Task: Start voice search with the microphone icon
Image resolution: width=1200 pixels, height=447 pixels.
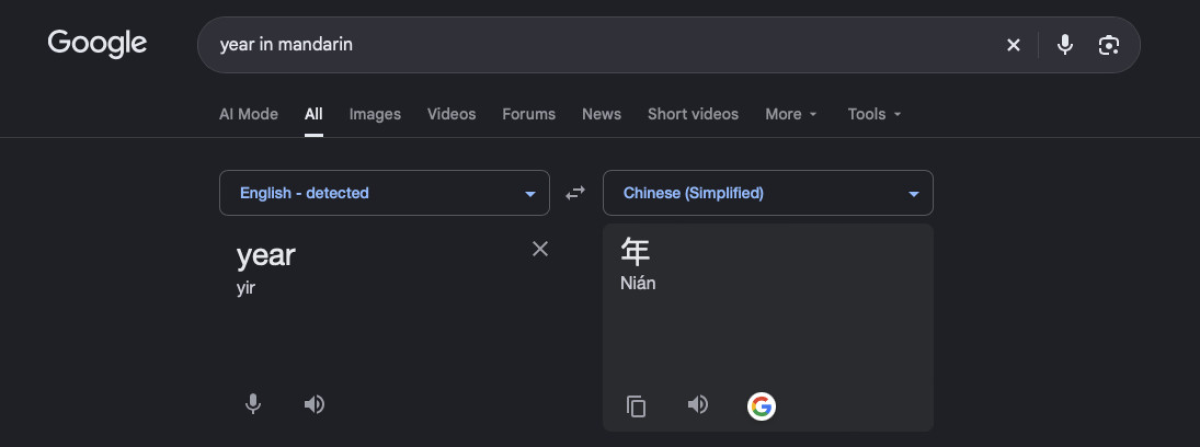Action: 1065,45
